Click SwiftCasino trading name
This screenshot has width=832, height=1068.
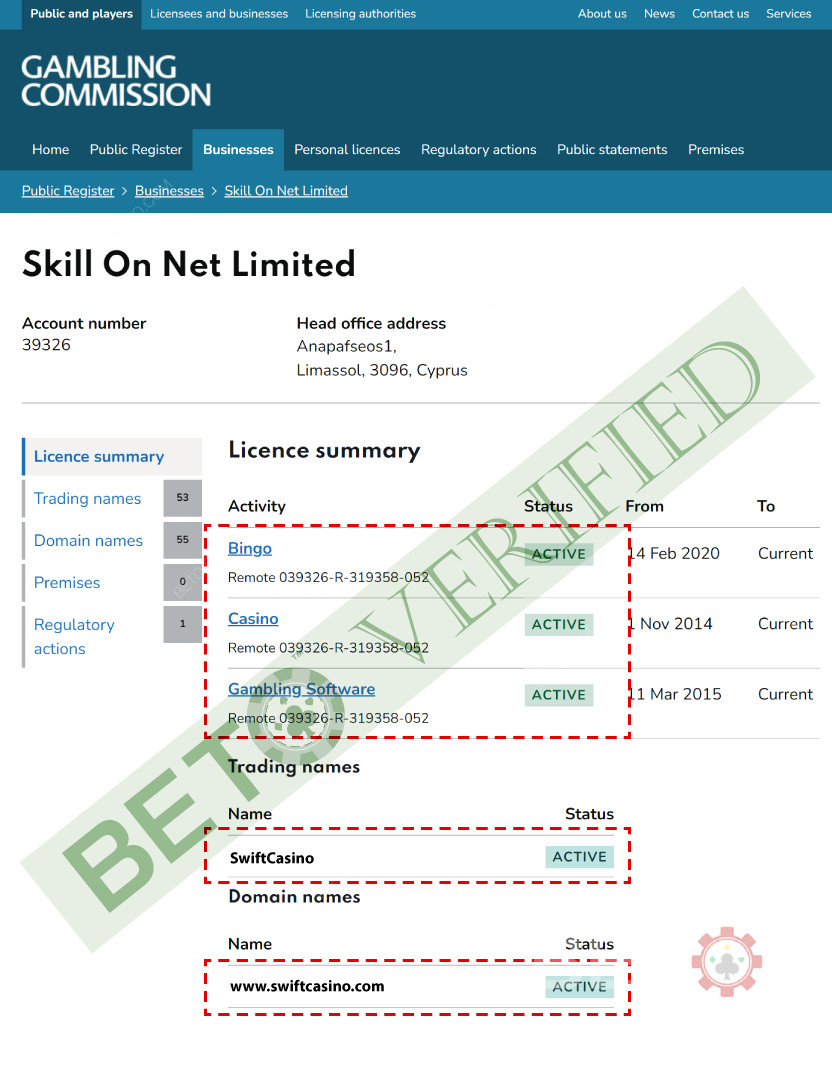click(x=272, y=858)
